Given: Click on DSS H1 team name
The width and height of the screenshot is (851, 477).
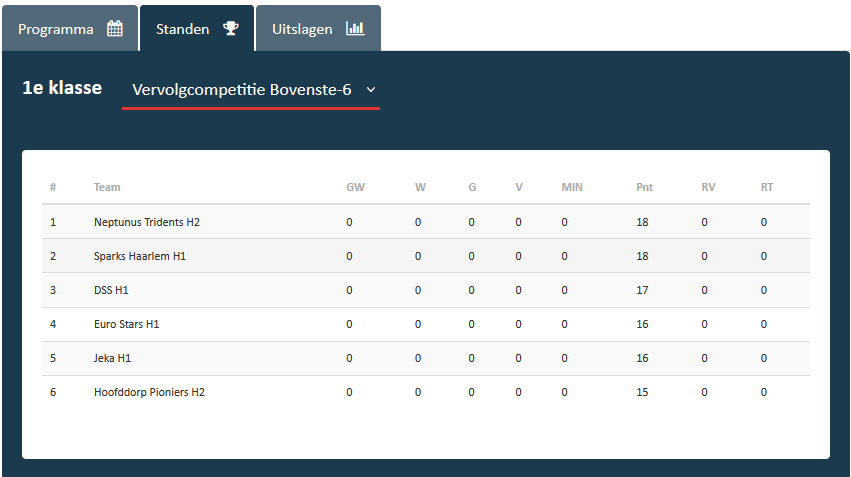Looking at the screenshot, I should coord(111,290).
